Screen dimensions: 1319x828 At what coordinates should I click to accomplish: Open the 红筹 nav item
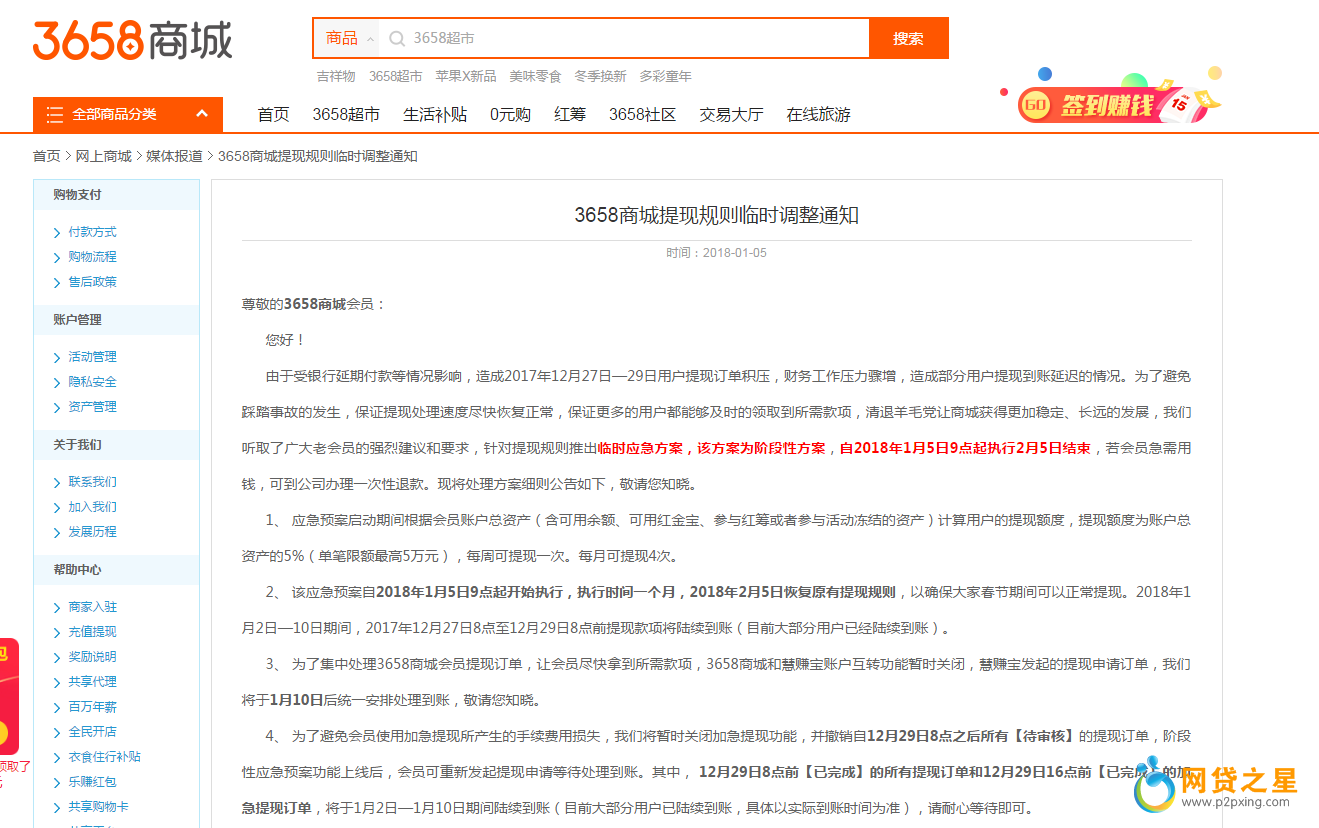570,114
